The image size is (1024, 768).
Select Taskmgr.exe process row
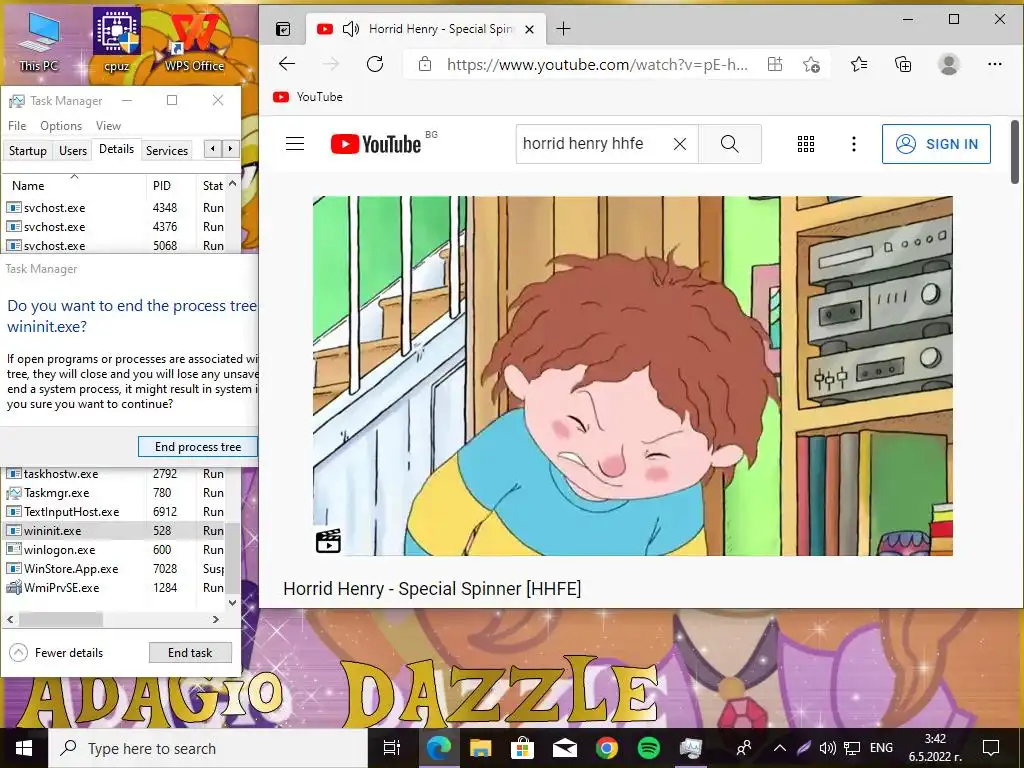[x=114, y=492]
